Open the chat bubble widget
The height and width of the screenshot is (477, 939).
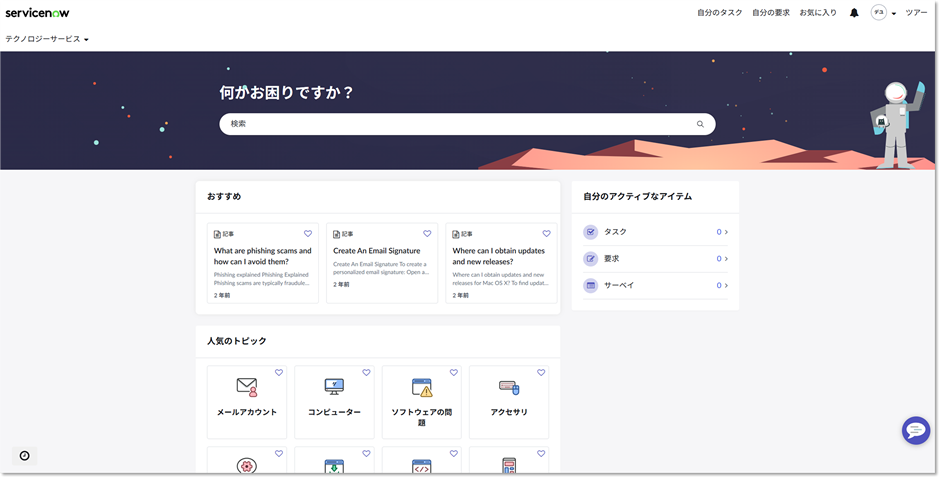pyautogui.click(x=916, y=430)
